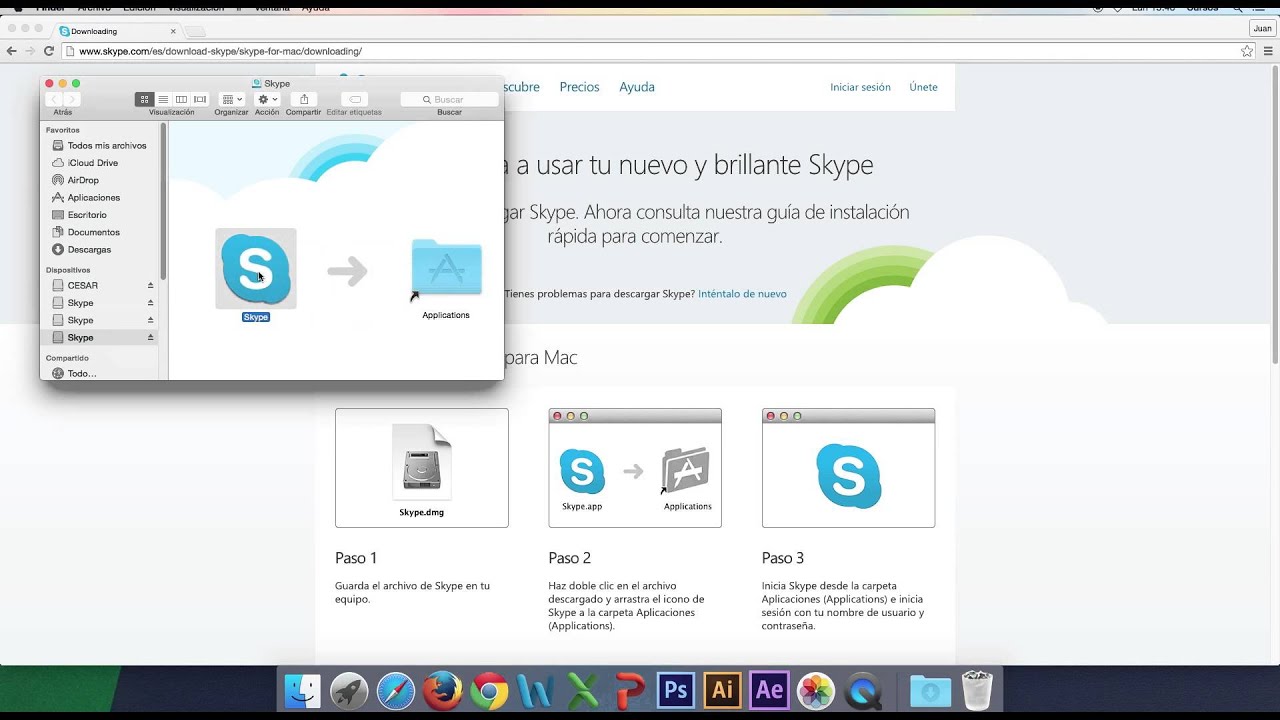Click the Chrome address bar URL

220,51
